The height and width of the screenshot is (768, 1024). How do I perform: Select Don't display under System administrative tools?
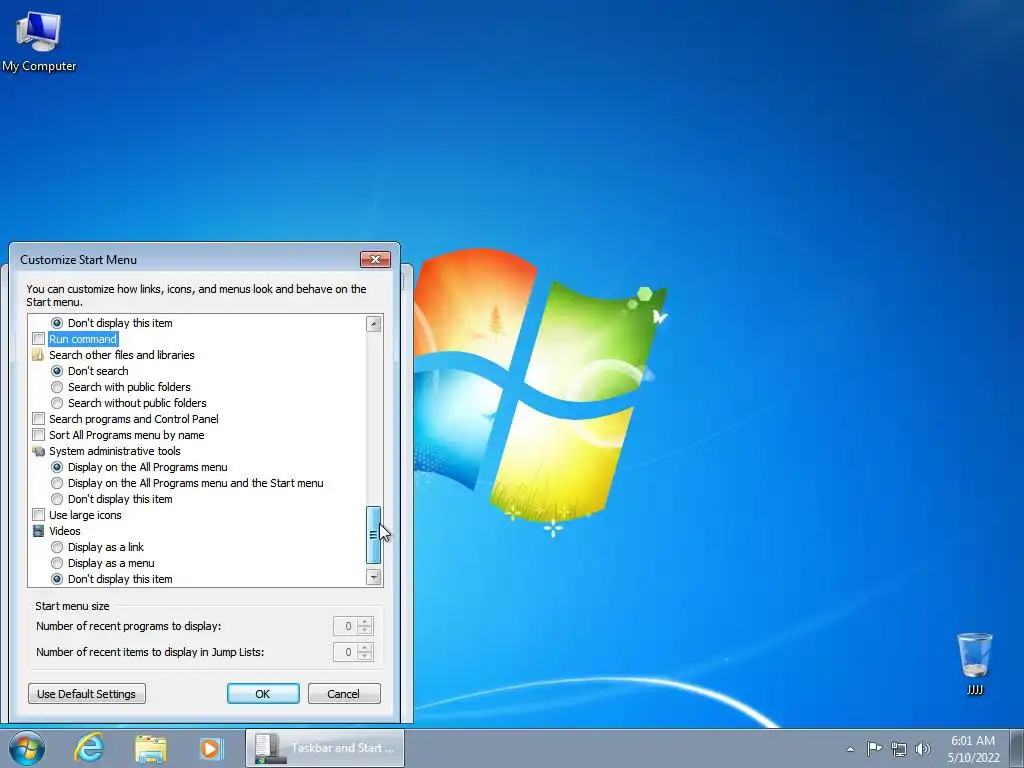point(57,499)
